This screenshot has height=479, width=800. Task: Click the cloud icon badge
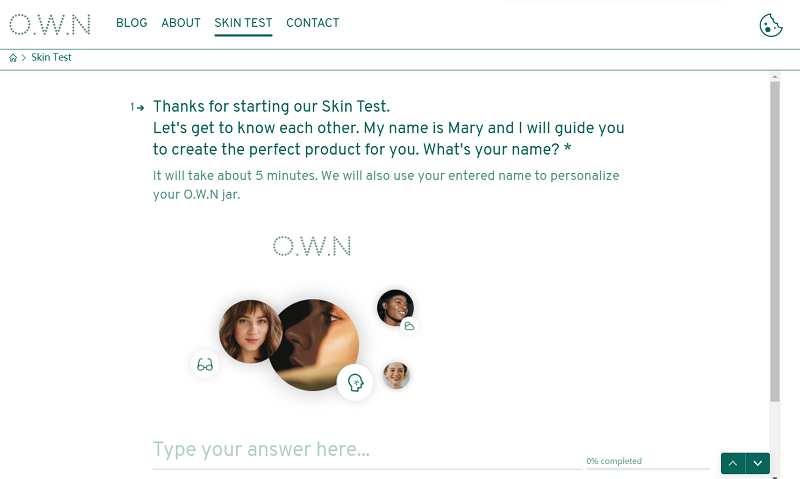pos(409,326)
